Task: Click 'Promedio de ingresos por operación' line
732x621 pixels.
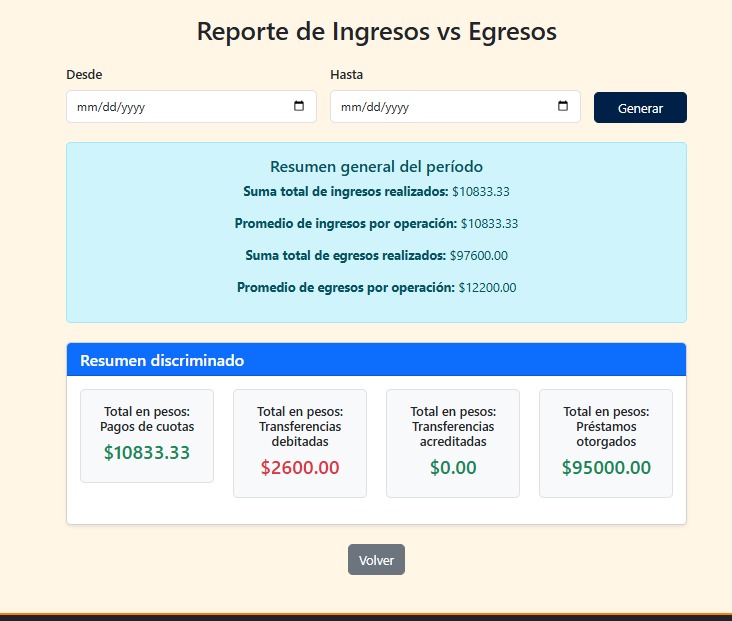Action: 376,223
